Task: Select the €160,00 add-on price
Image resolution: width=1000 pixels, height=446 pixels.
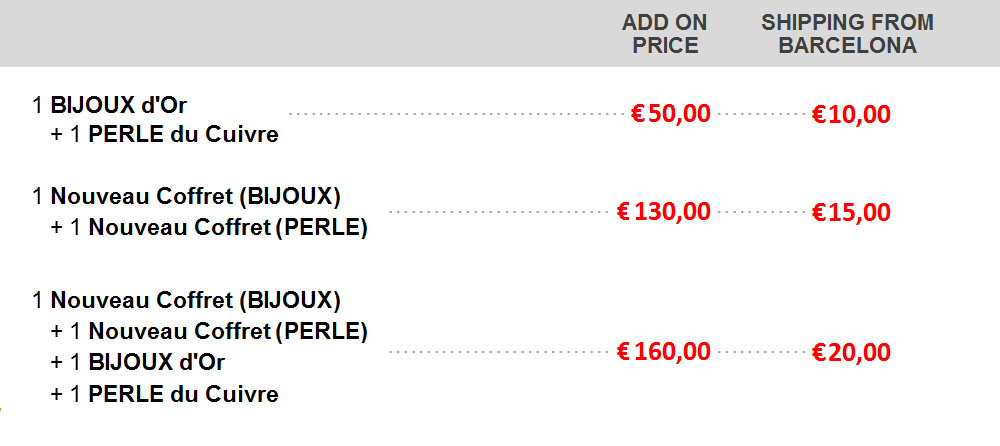Action: point(664,352)
